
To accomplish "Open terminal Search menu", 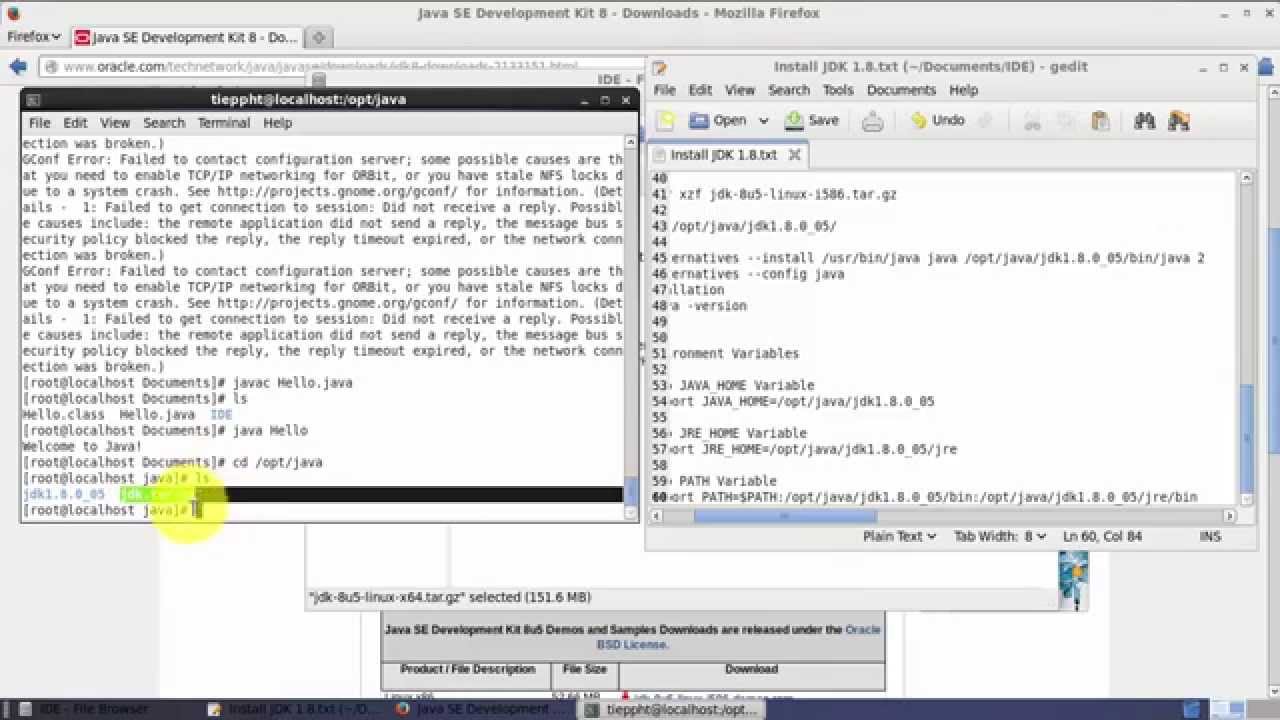I will pyautogui.click(x=164, y=123).
